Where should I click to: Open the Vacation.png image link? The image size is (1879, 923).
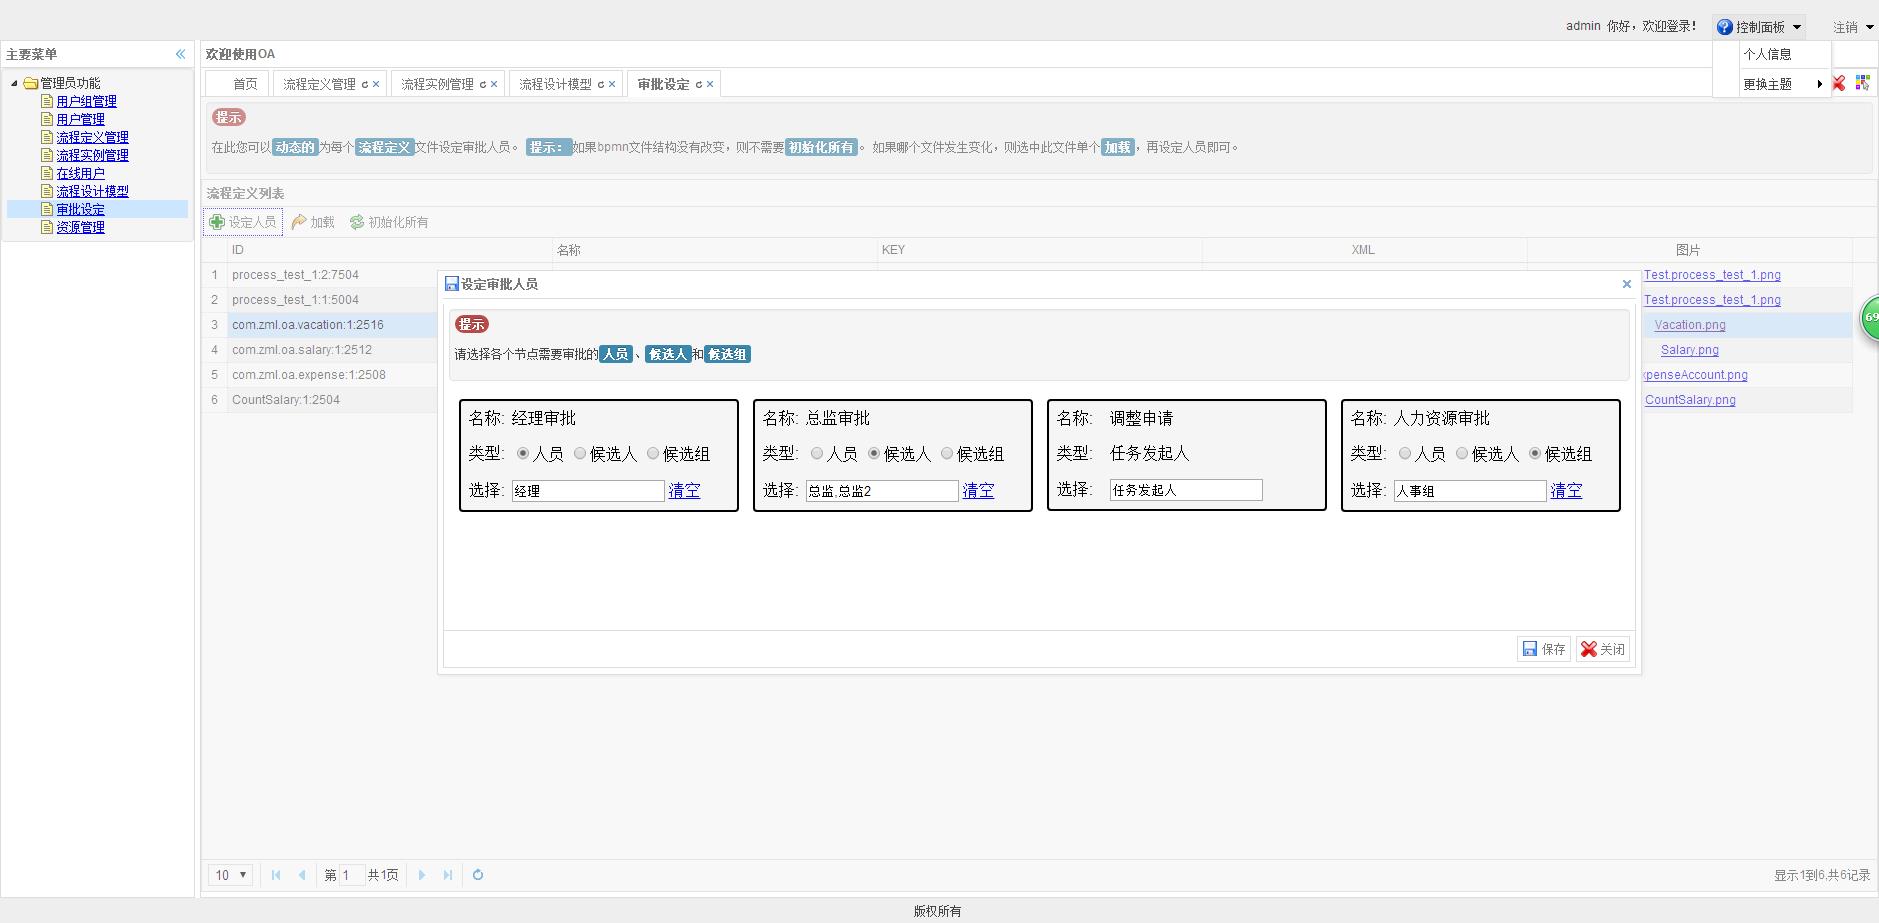click(x=1690, y=325)
